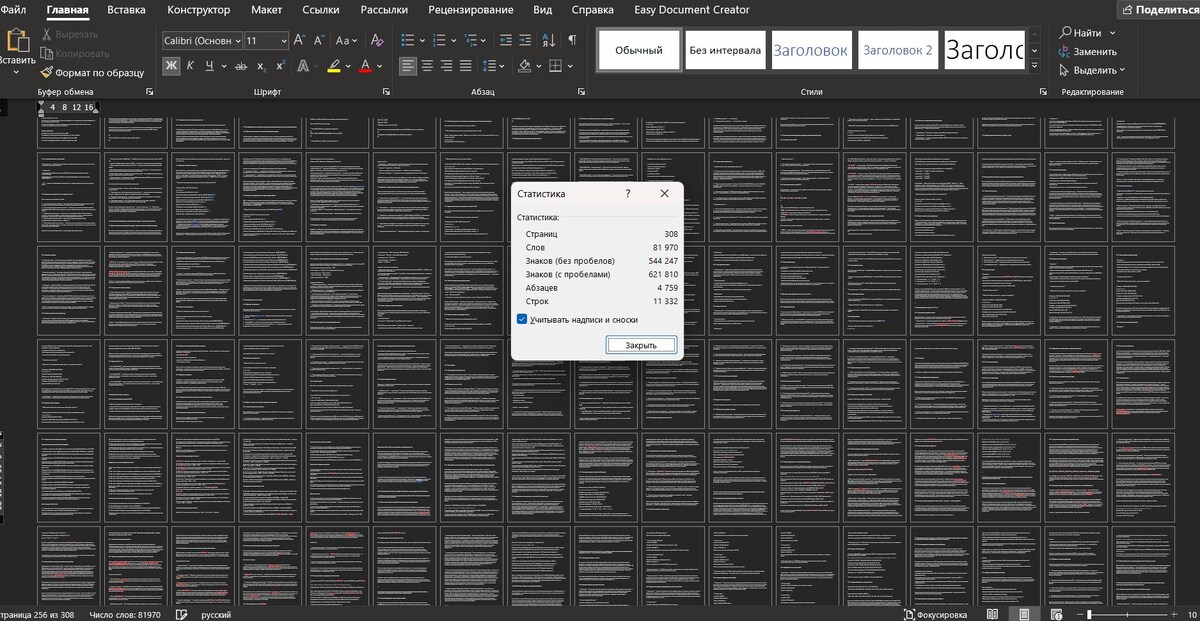
Task: Click the Поделиться share button
Action: click(x=1159, y=10)
